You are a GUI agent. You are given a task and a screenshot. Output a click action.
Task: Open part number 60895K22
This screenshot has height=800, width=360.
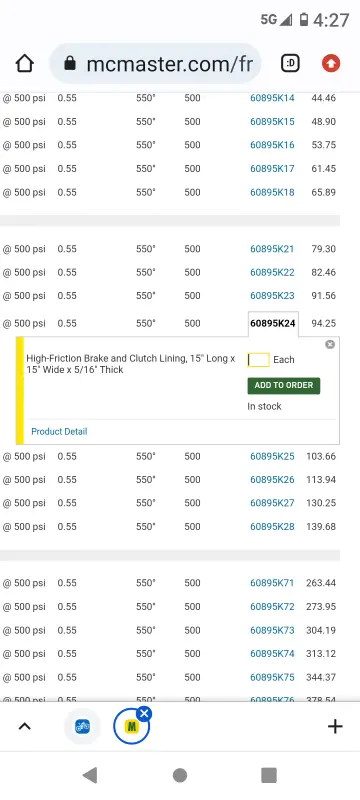(272, 272)
